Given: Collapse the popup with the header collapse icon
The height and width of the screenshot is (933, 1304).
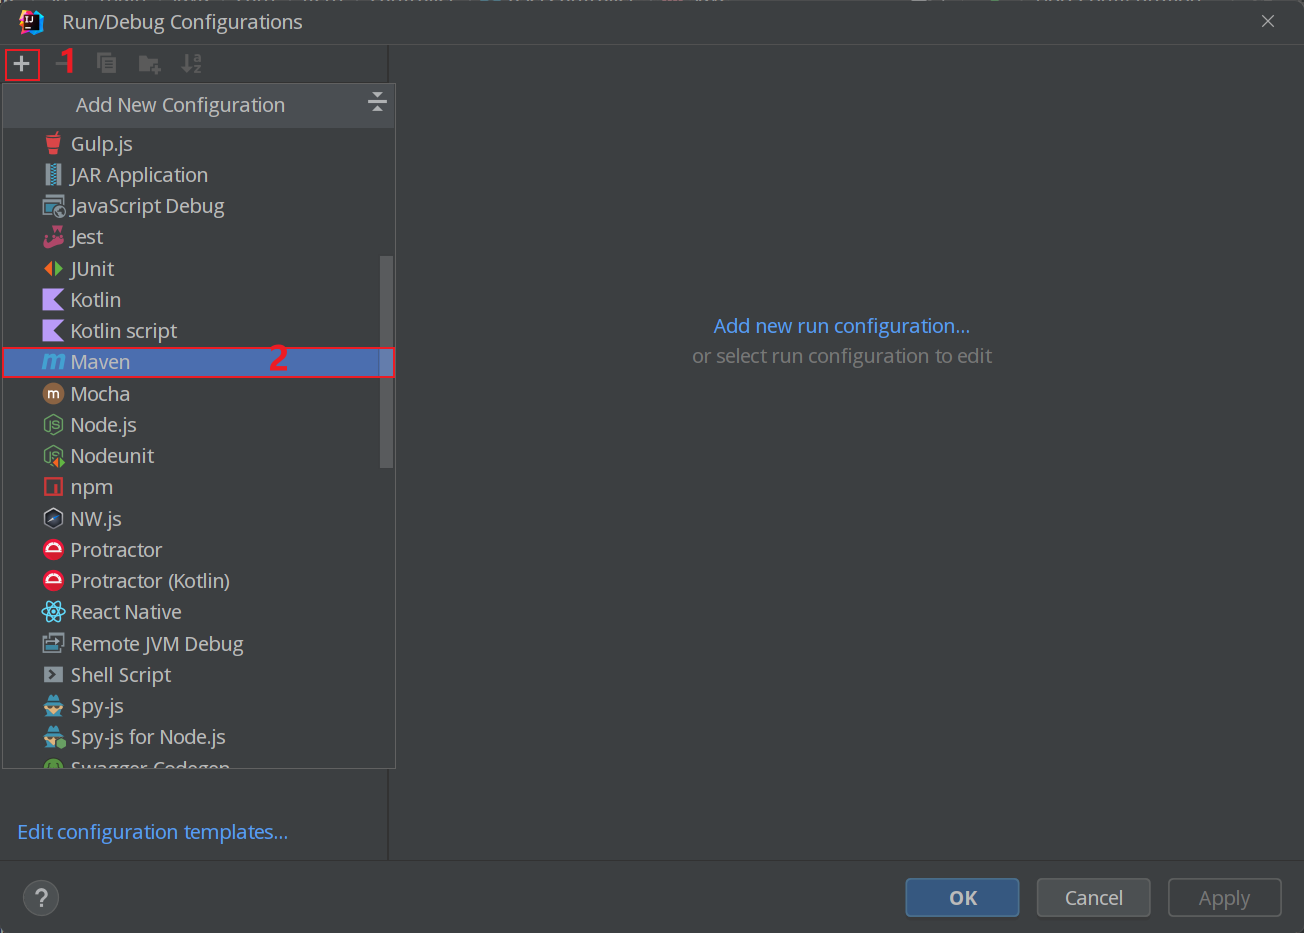Looking at the screenshot, I should click(377, 101).
